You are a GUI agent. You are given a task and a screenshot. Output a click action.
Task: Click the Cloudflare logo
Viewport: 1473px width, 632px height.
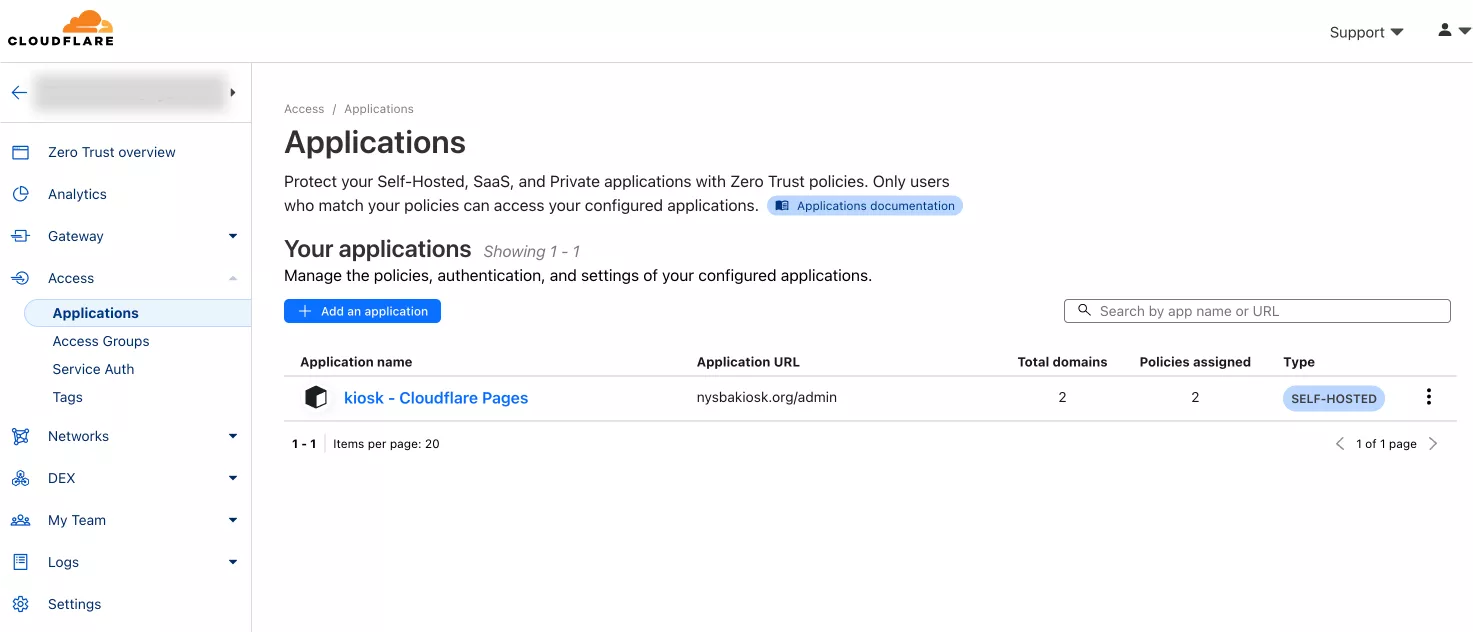[x=61, y=28]
